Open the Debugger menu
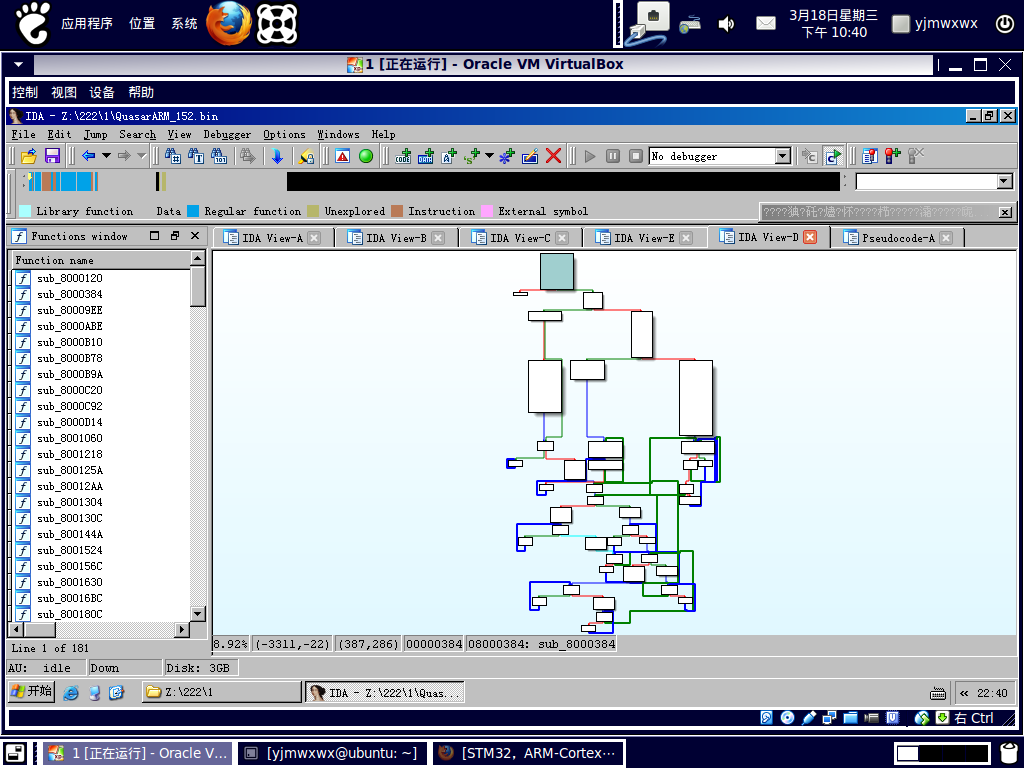The image size is (1024, 768). pos(227,135)
